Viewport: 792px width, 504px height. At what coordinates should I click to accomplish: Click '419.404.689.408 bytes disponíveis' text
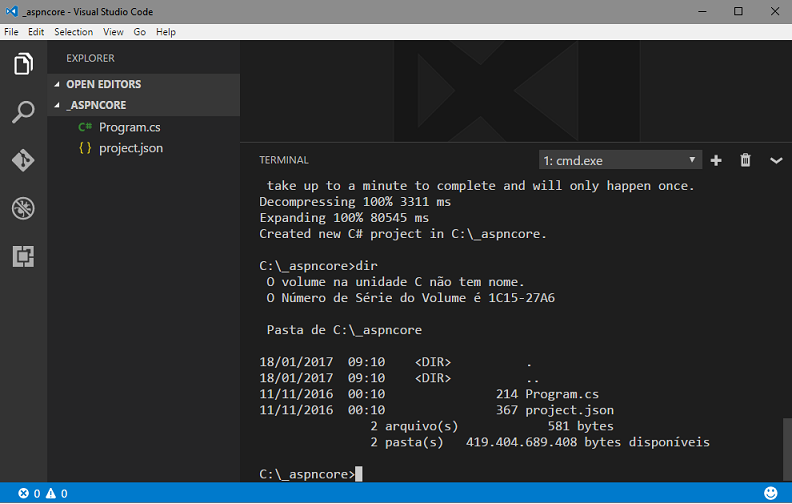click(587, 442)
